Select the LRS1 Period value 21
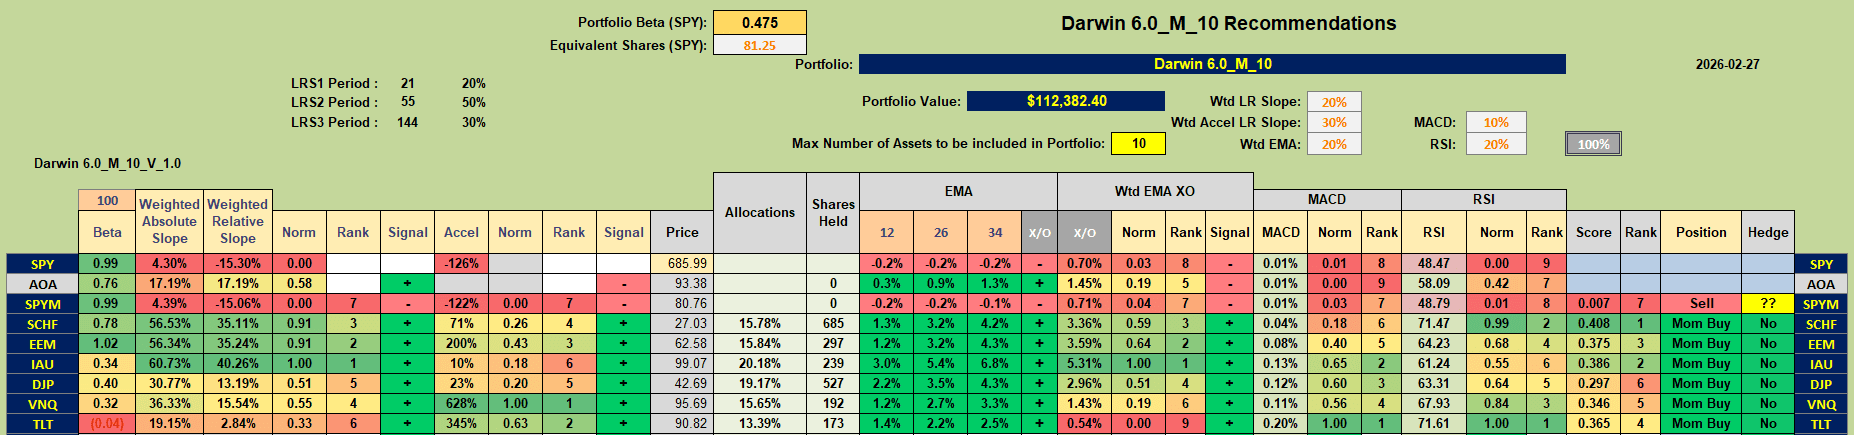 pyautogui.click(x=407, y=83)
